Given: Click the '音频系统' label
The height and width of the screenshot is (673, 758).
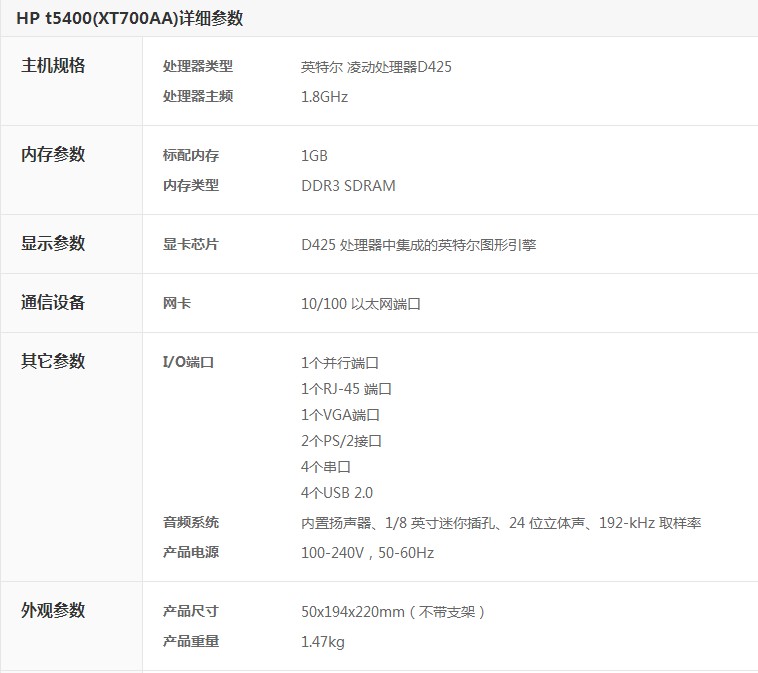Looking at the screenshot, I should [x=191, y=523].
